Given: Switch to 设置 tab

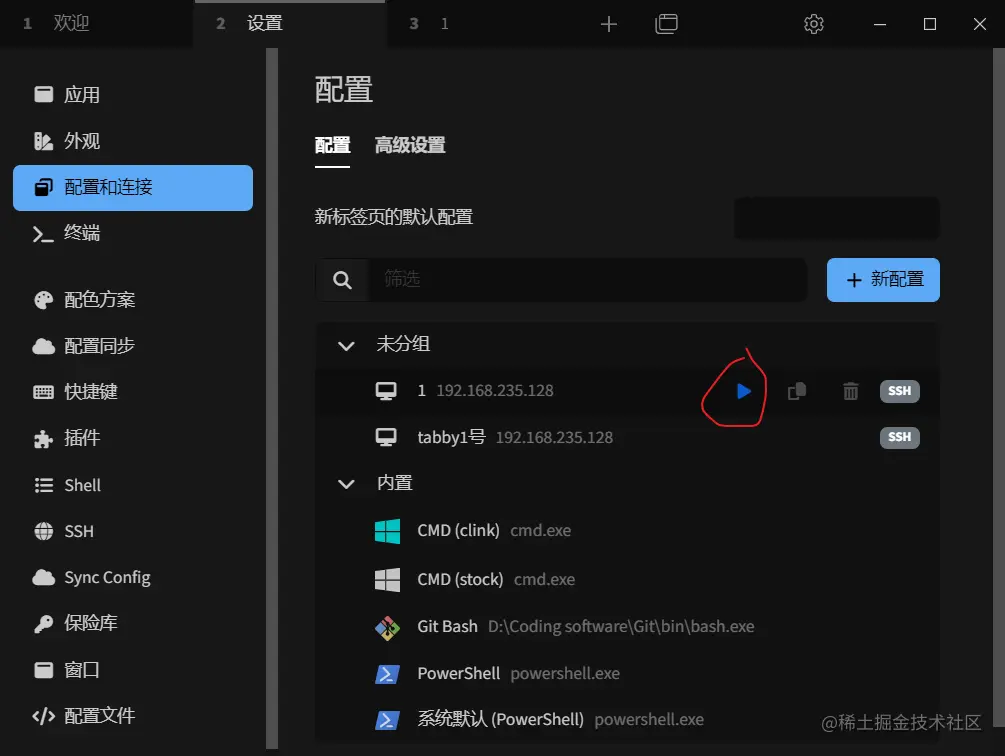Looking at the screenshot, I should pyautogui.click(x=290, y=24).
